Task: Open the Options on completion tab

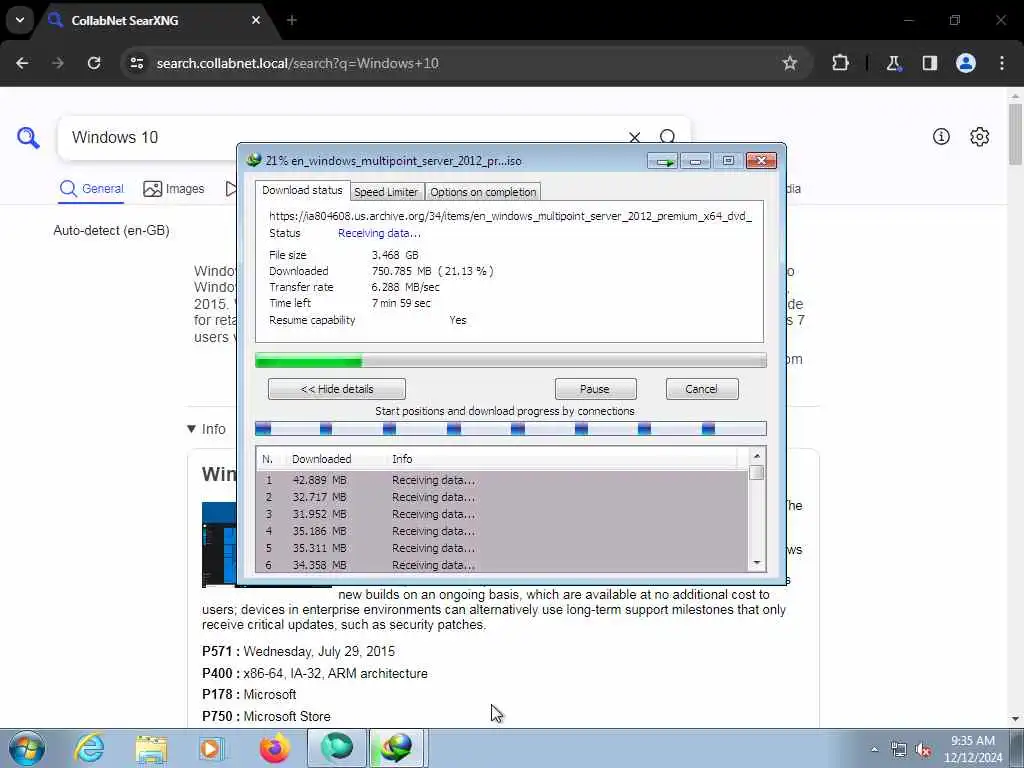Action: [x=483, y=192]
